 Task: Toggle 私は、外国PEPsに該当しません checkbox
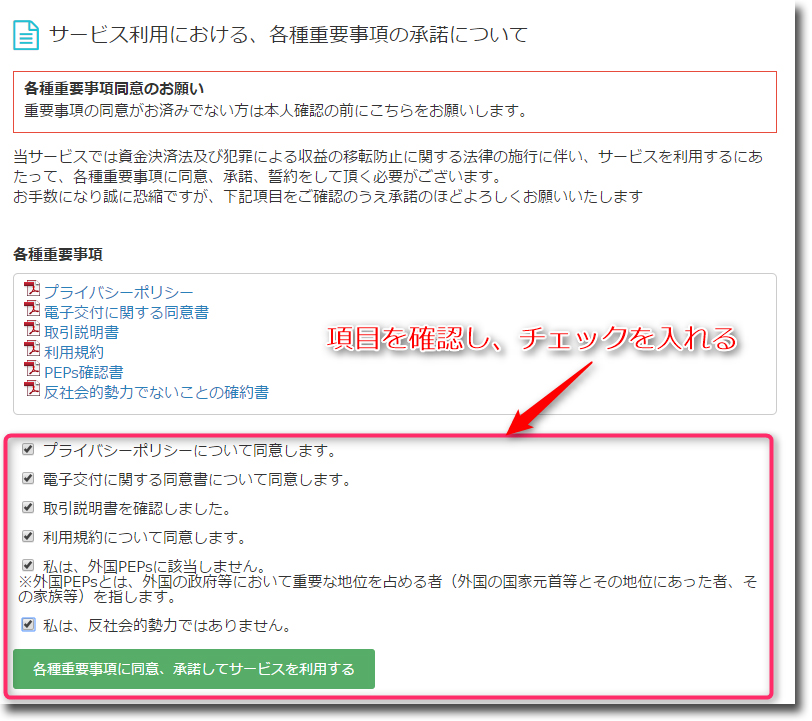point(28,565)
